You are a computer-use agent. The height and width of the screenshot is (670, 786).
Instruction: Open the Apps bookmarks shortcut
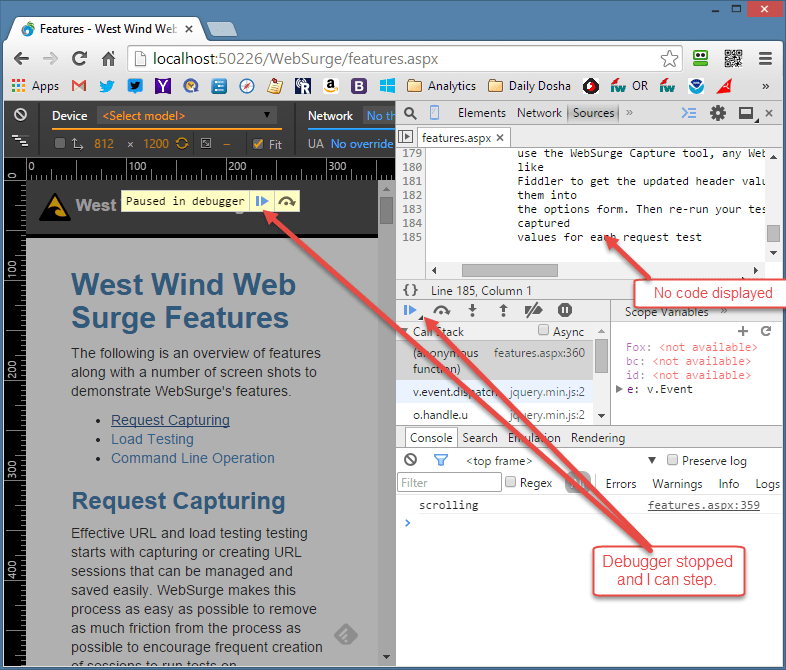point(35,86)
